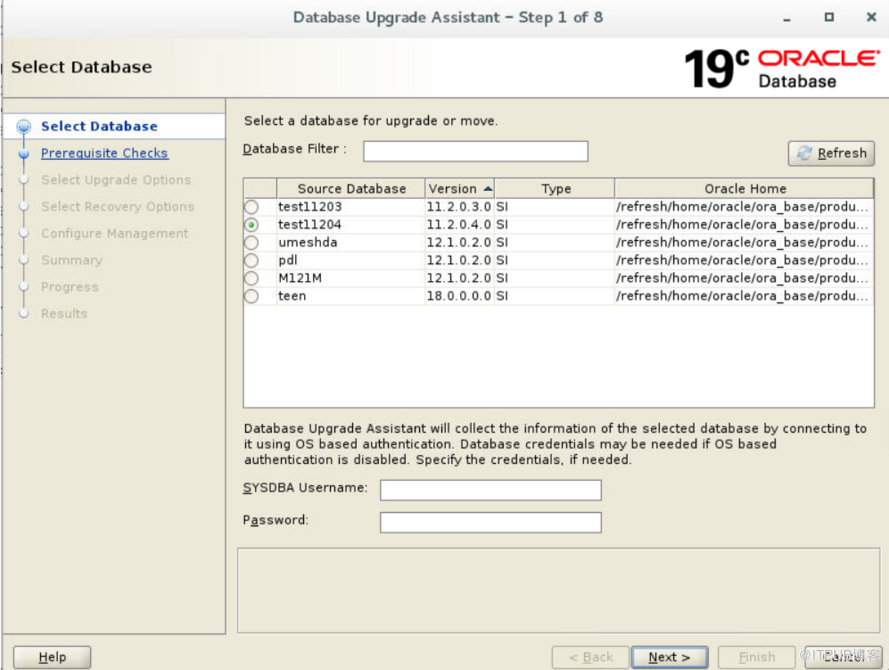The height and width of the screenshot is (670, 889).
Task: Click the Refresh button
Action: 831,153
